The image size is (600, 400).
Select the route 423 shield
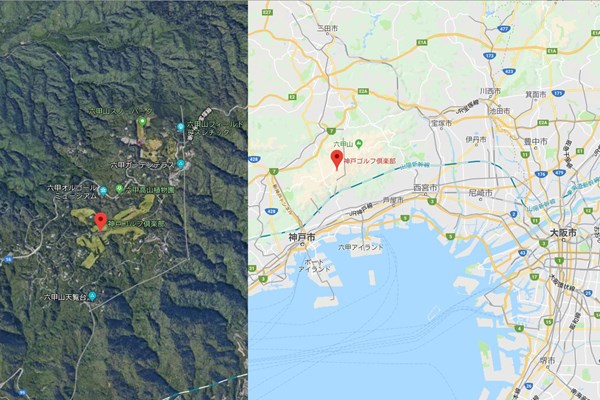509,72
